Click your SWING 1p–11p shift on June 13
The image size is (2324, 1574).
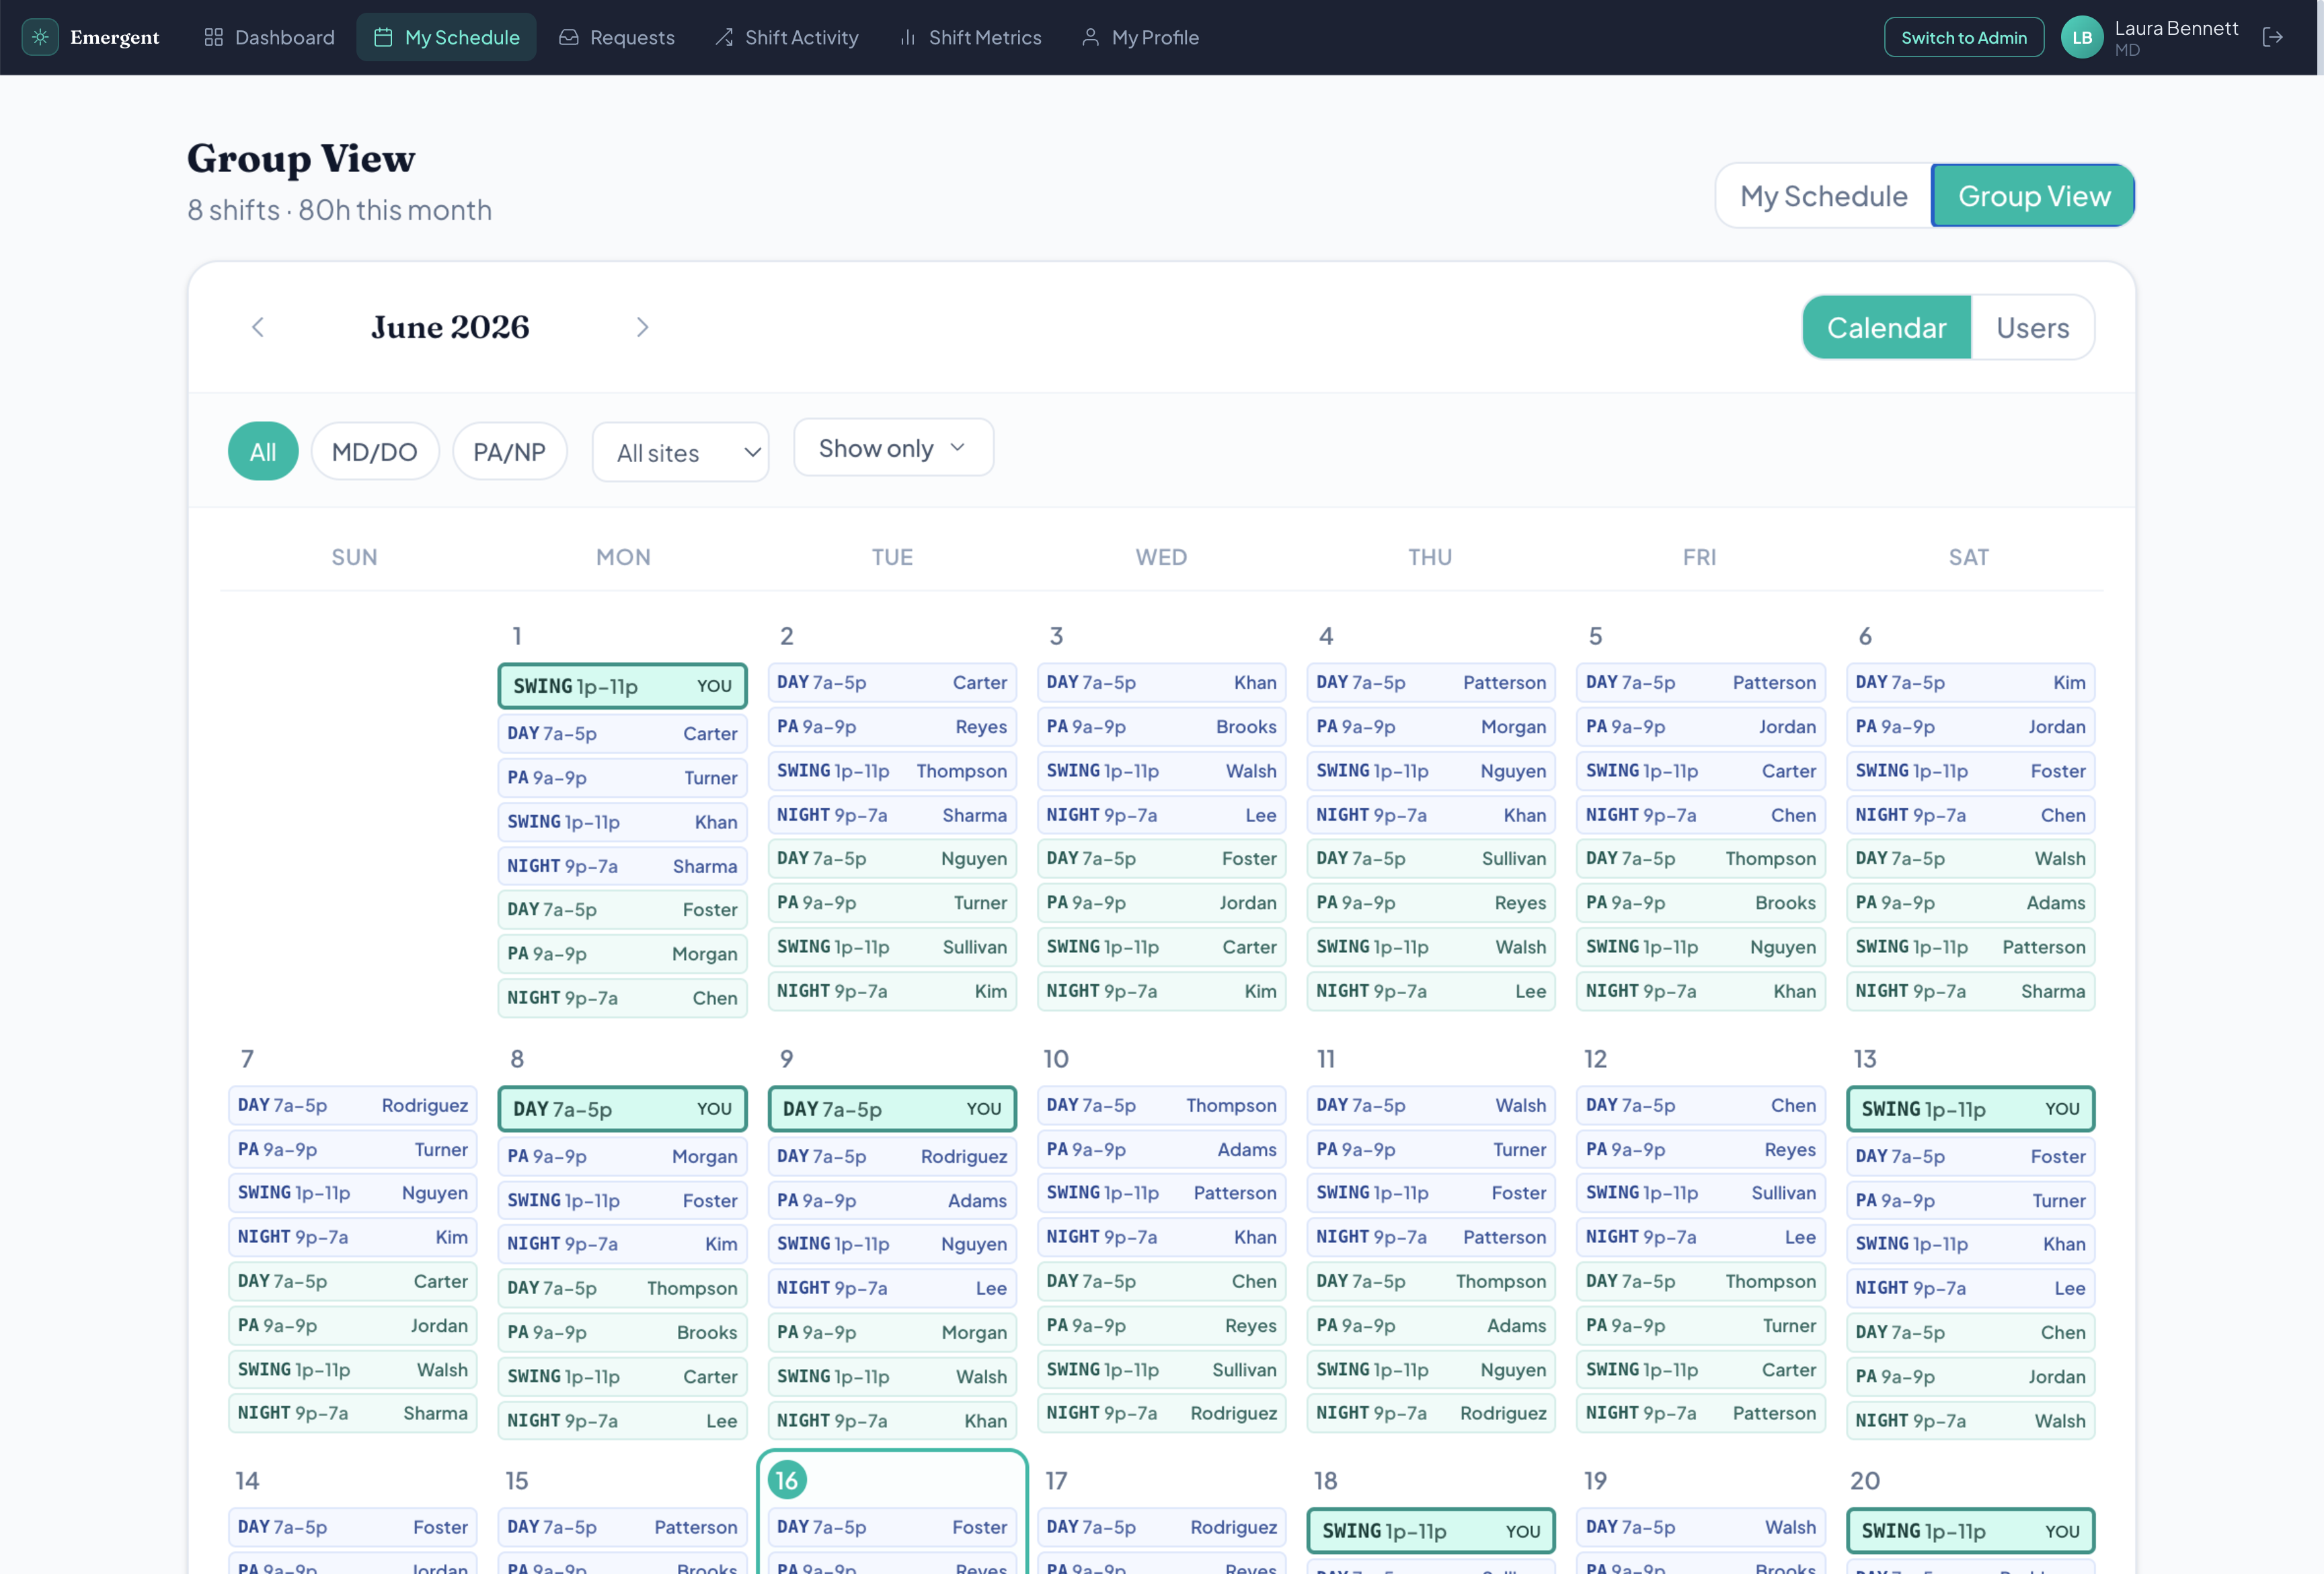pyautogui.click(x=1970, y=1109)
